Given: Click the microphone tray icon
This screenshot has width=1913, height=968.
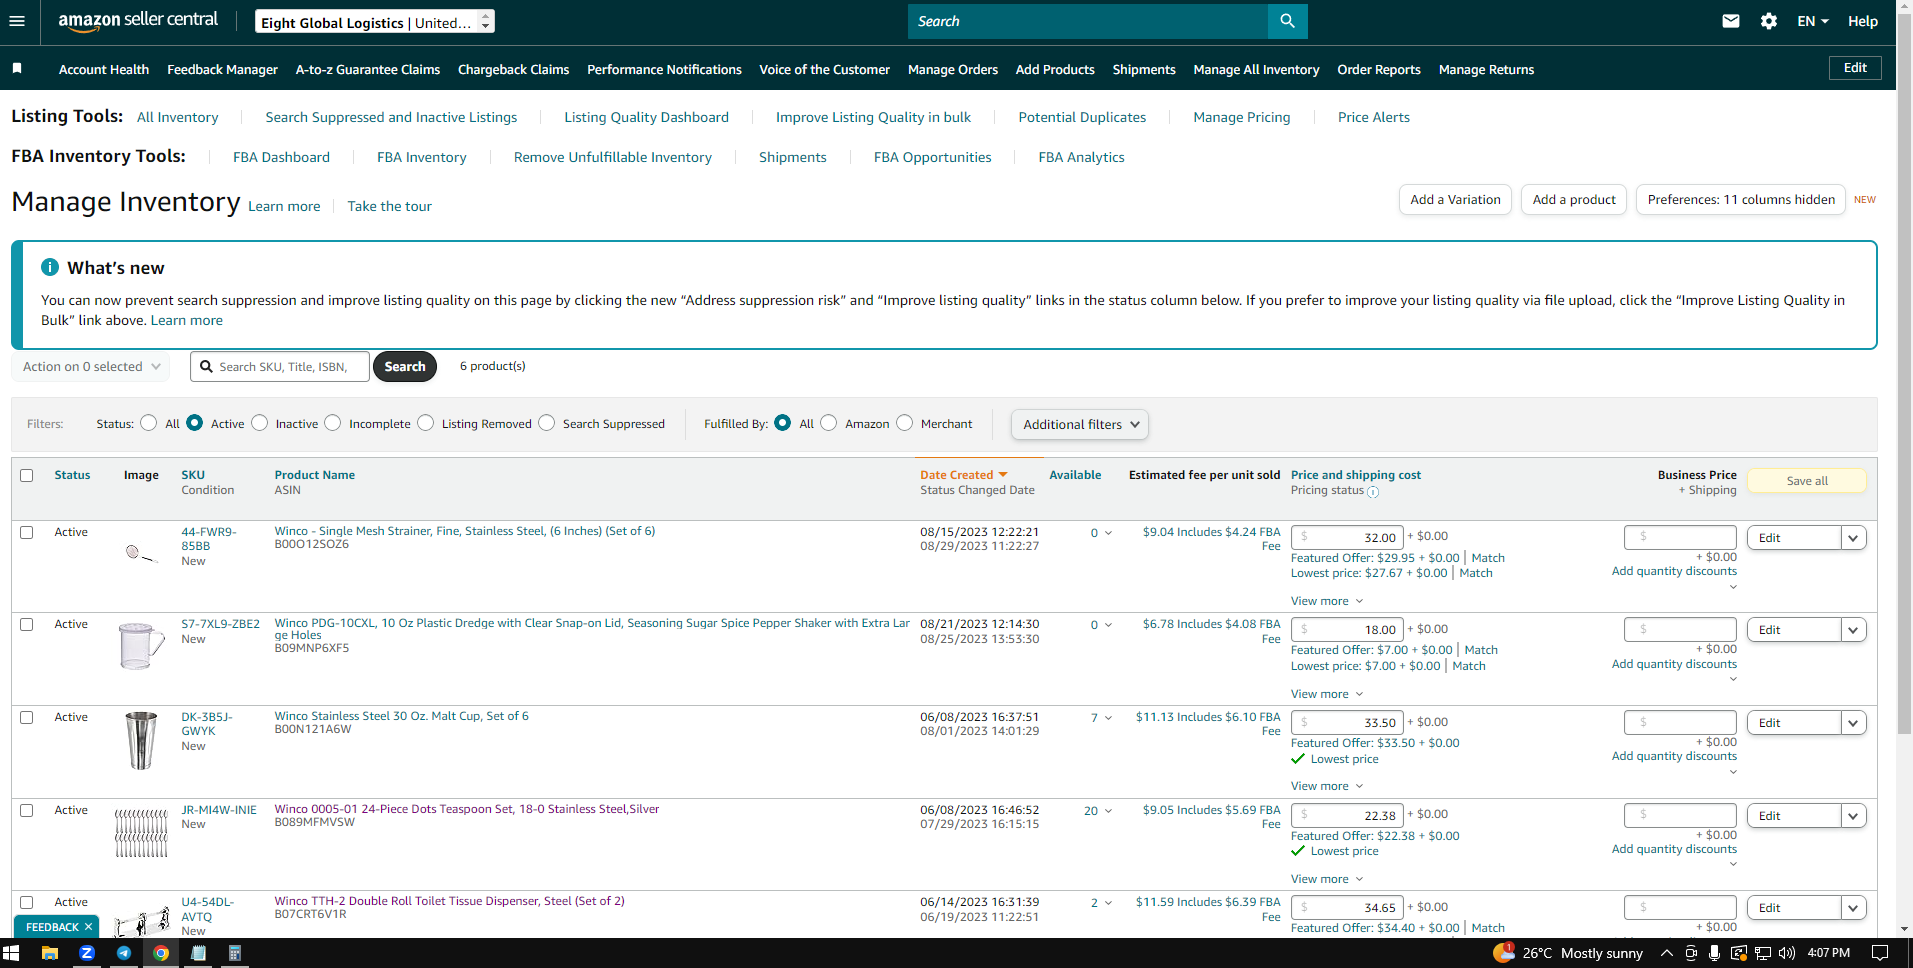Looking at the screenshot, I should (x=1715, y=953).
